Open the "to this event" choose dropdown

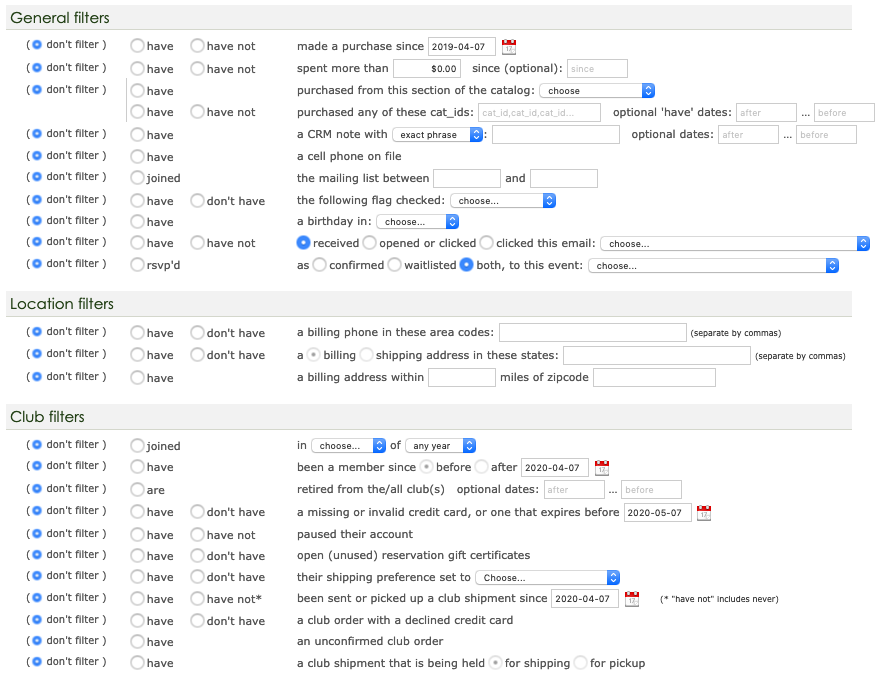(714, 266)
